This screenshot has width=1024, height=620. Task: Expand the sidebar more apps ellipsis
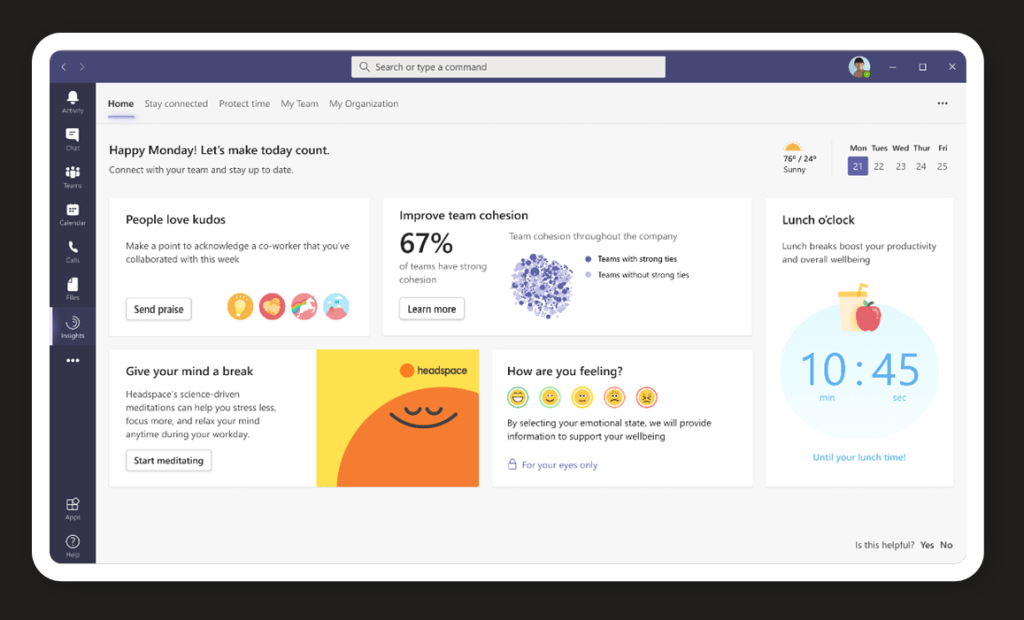coord(72,361)
